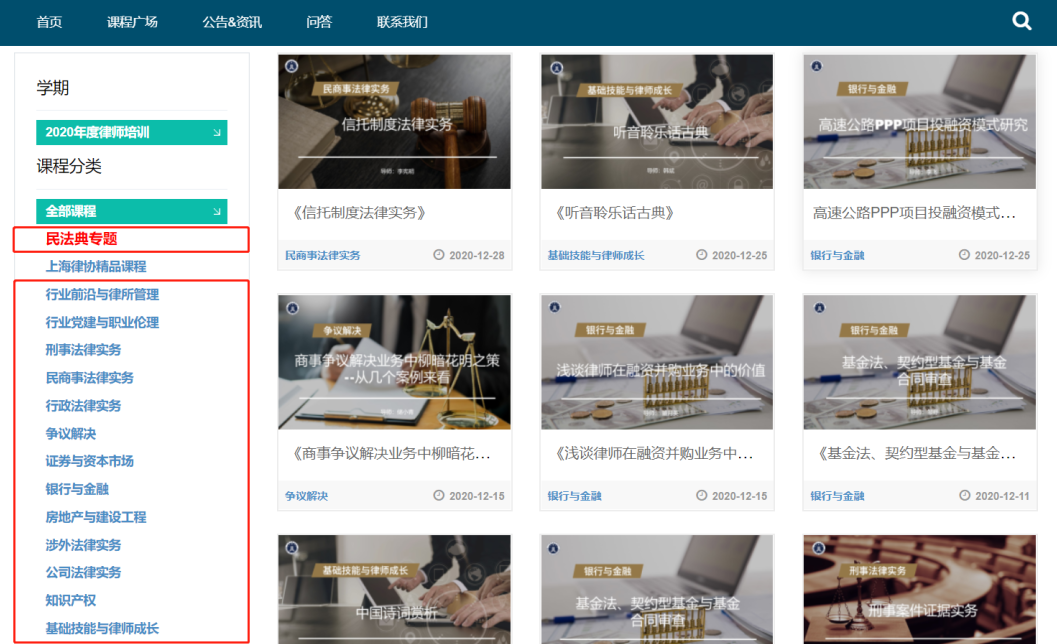Click 基础技能与律师成长 tag under 听音聆乐话古典
The width and height of the screenshot is (1057, 644).
595,256
